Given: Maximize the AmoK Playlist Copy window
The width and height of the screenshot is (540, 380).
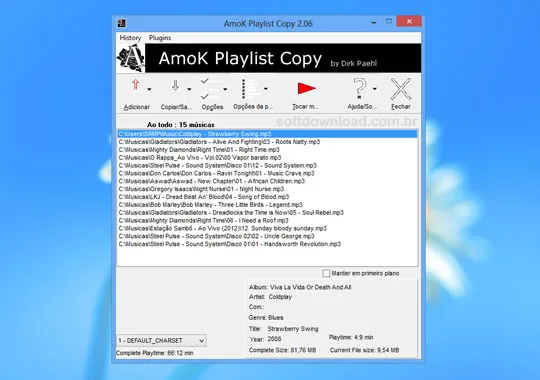Looking at the screenshot, I should pos(389,21).
